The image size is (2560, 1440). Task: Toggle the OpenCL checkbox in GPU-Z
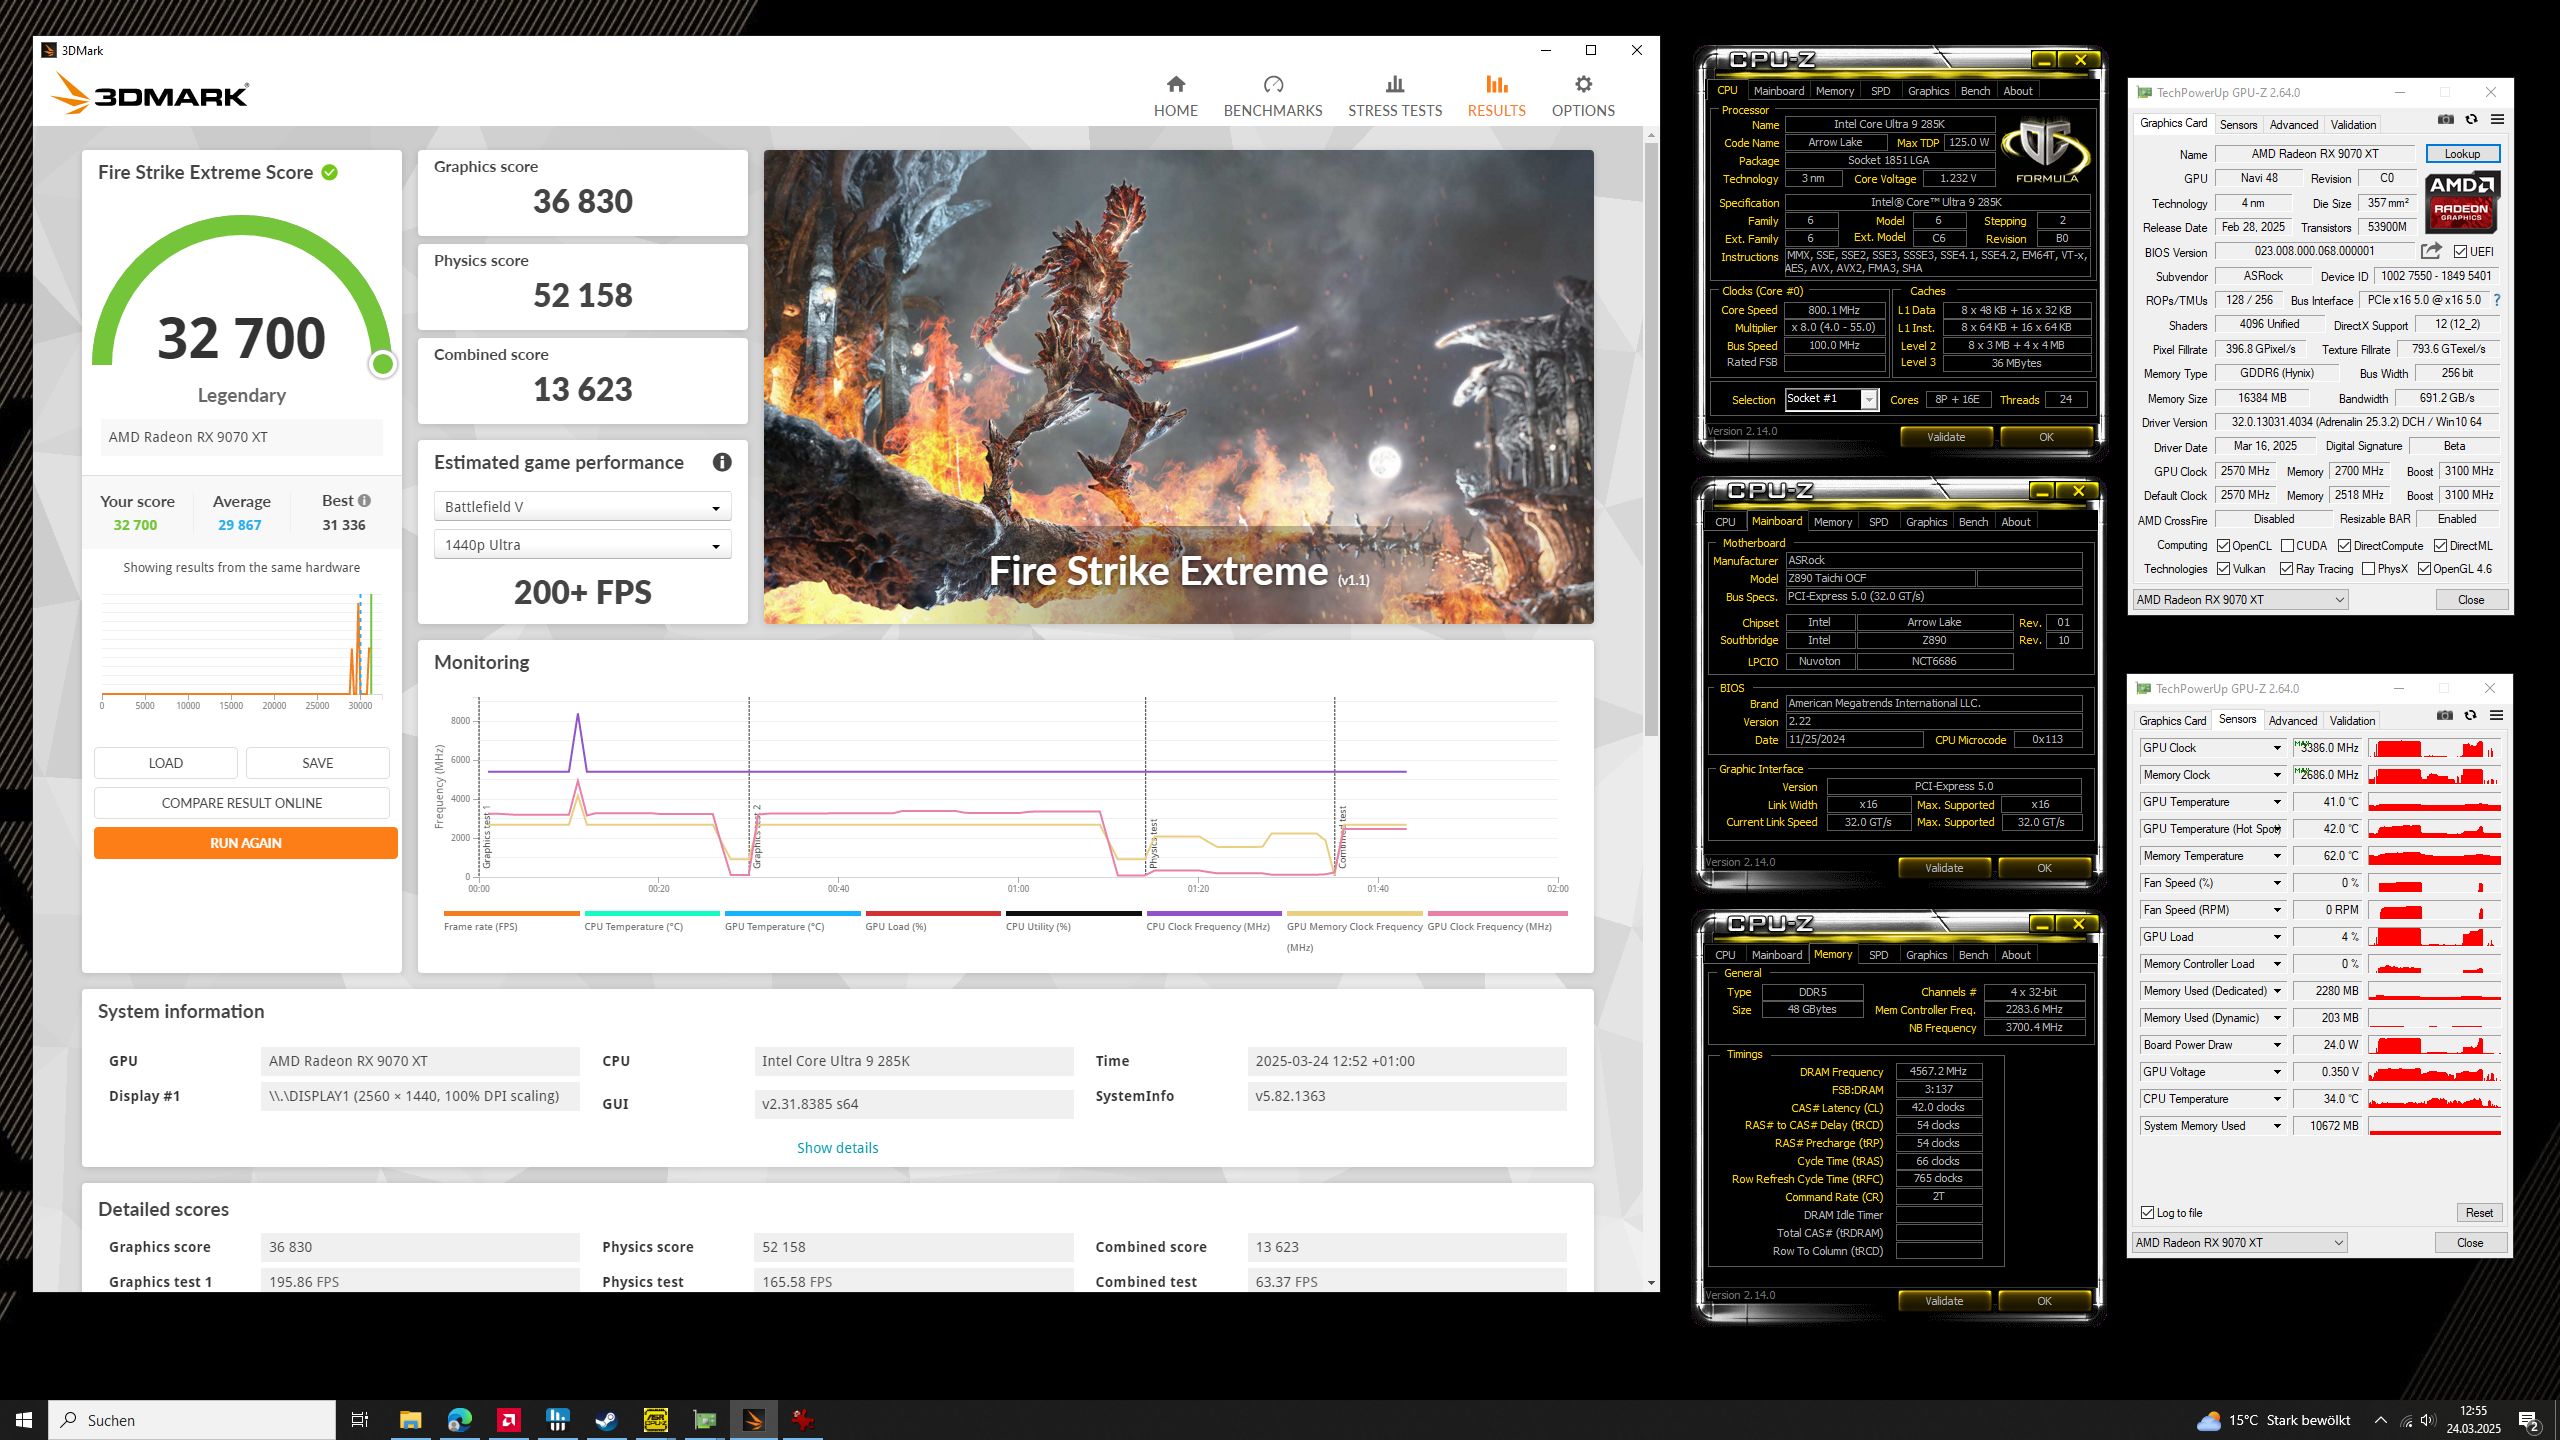click(2224, 546)
